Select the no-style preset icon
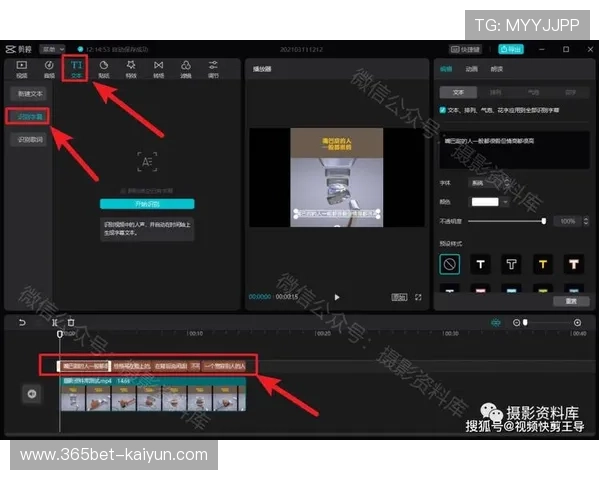The height and width of the screenshot is (480, 600). [450, 264]
